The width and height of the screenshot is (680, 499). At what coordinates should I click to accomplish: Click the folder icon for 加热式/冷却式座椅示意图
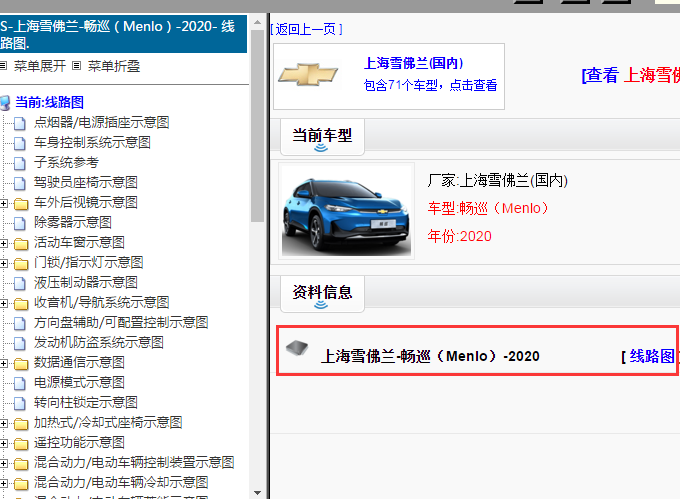21,423
